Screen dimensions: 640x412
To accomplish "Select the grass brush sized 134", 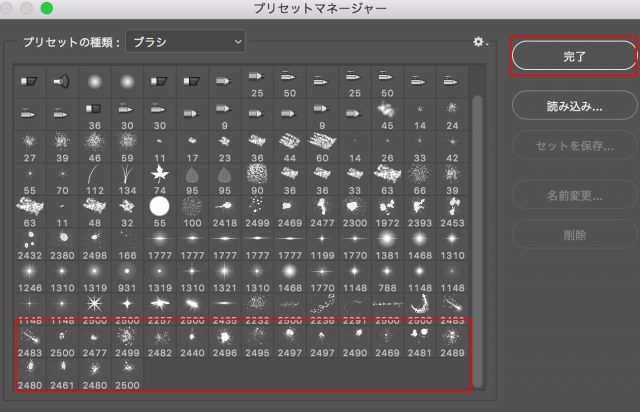I will 127,176.
